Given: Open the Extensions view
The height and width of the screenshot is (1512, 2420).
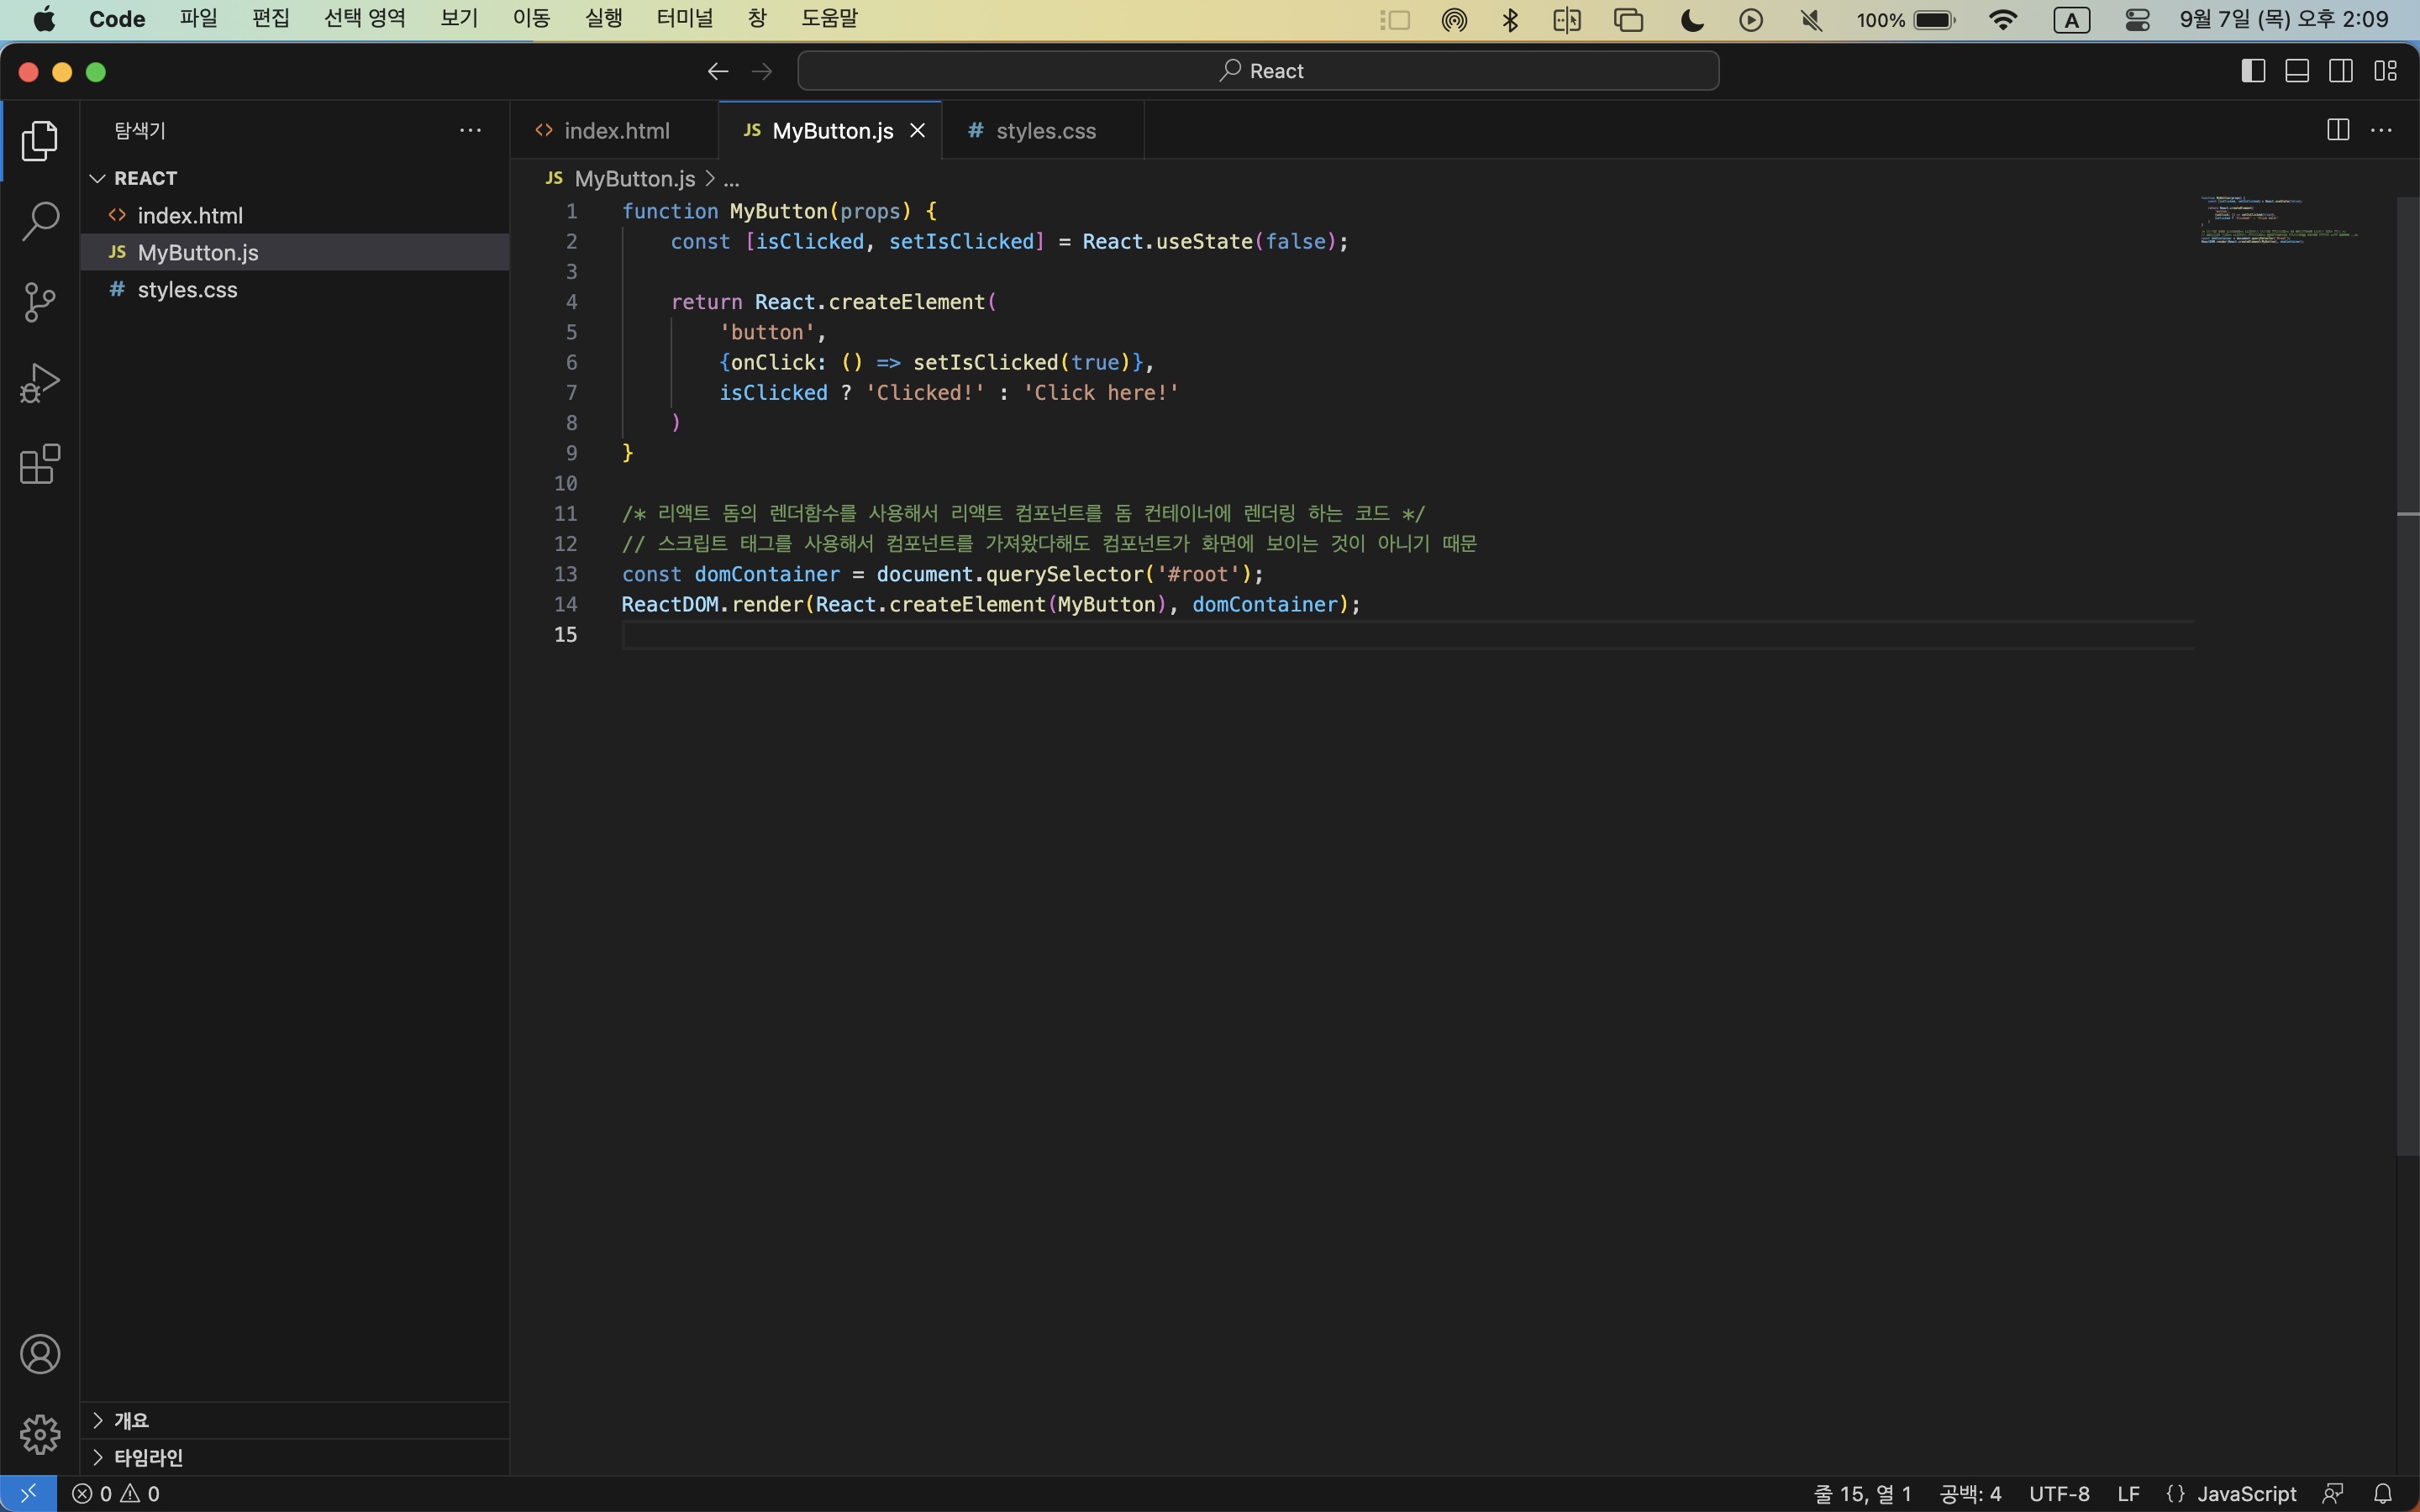Looking at the screenshot, I should (40, 464).
